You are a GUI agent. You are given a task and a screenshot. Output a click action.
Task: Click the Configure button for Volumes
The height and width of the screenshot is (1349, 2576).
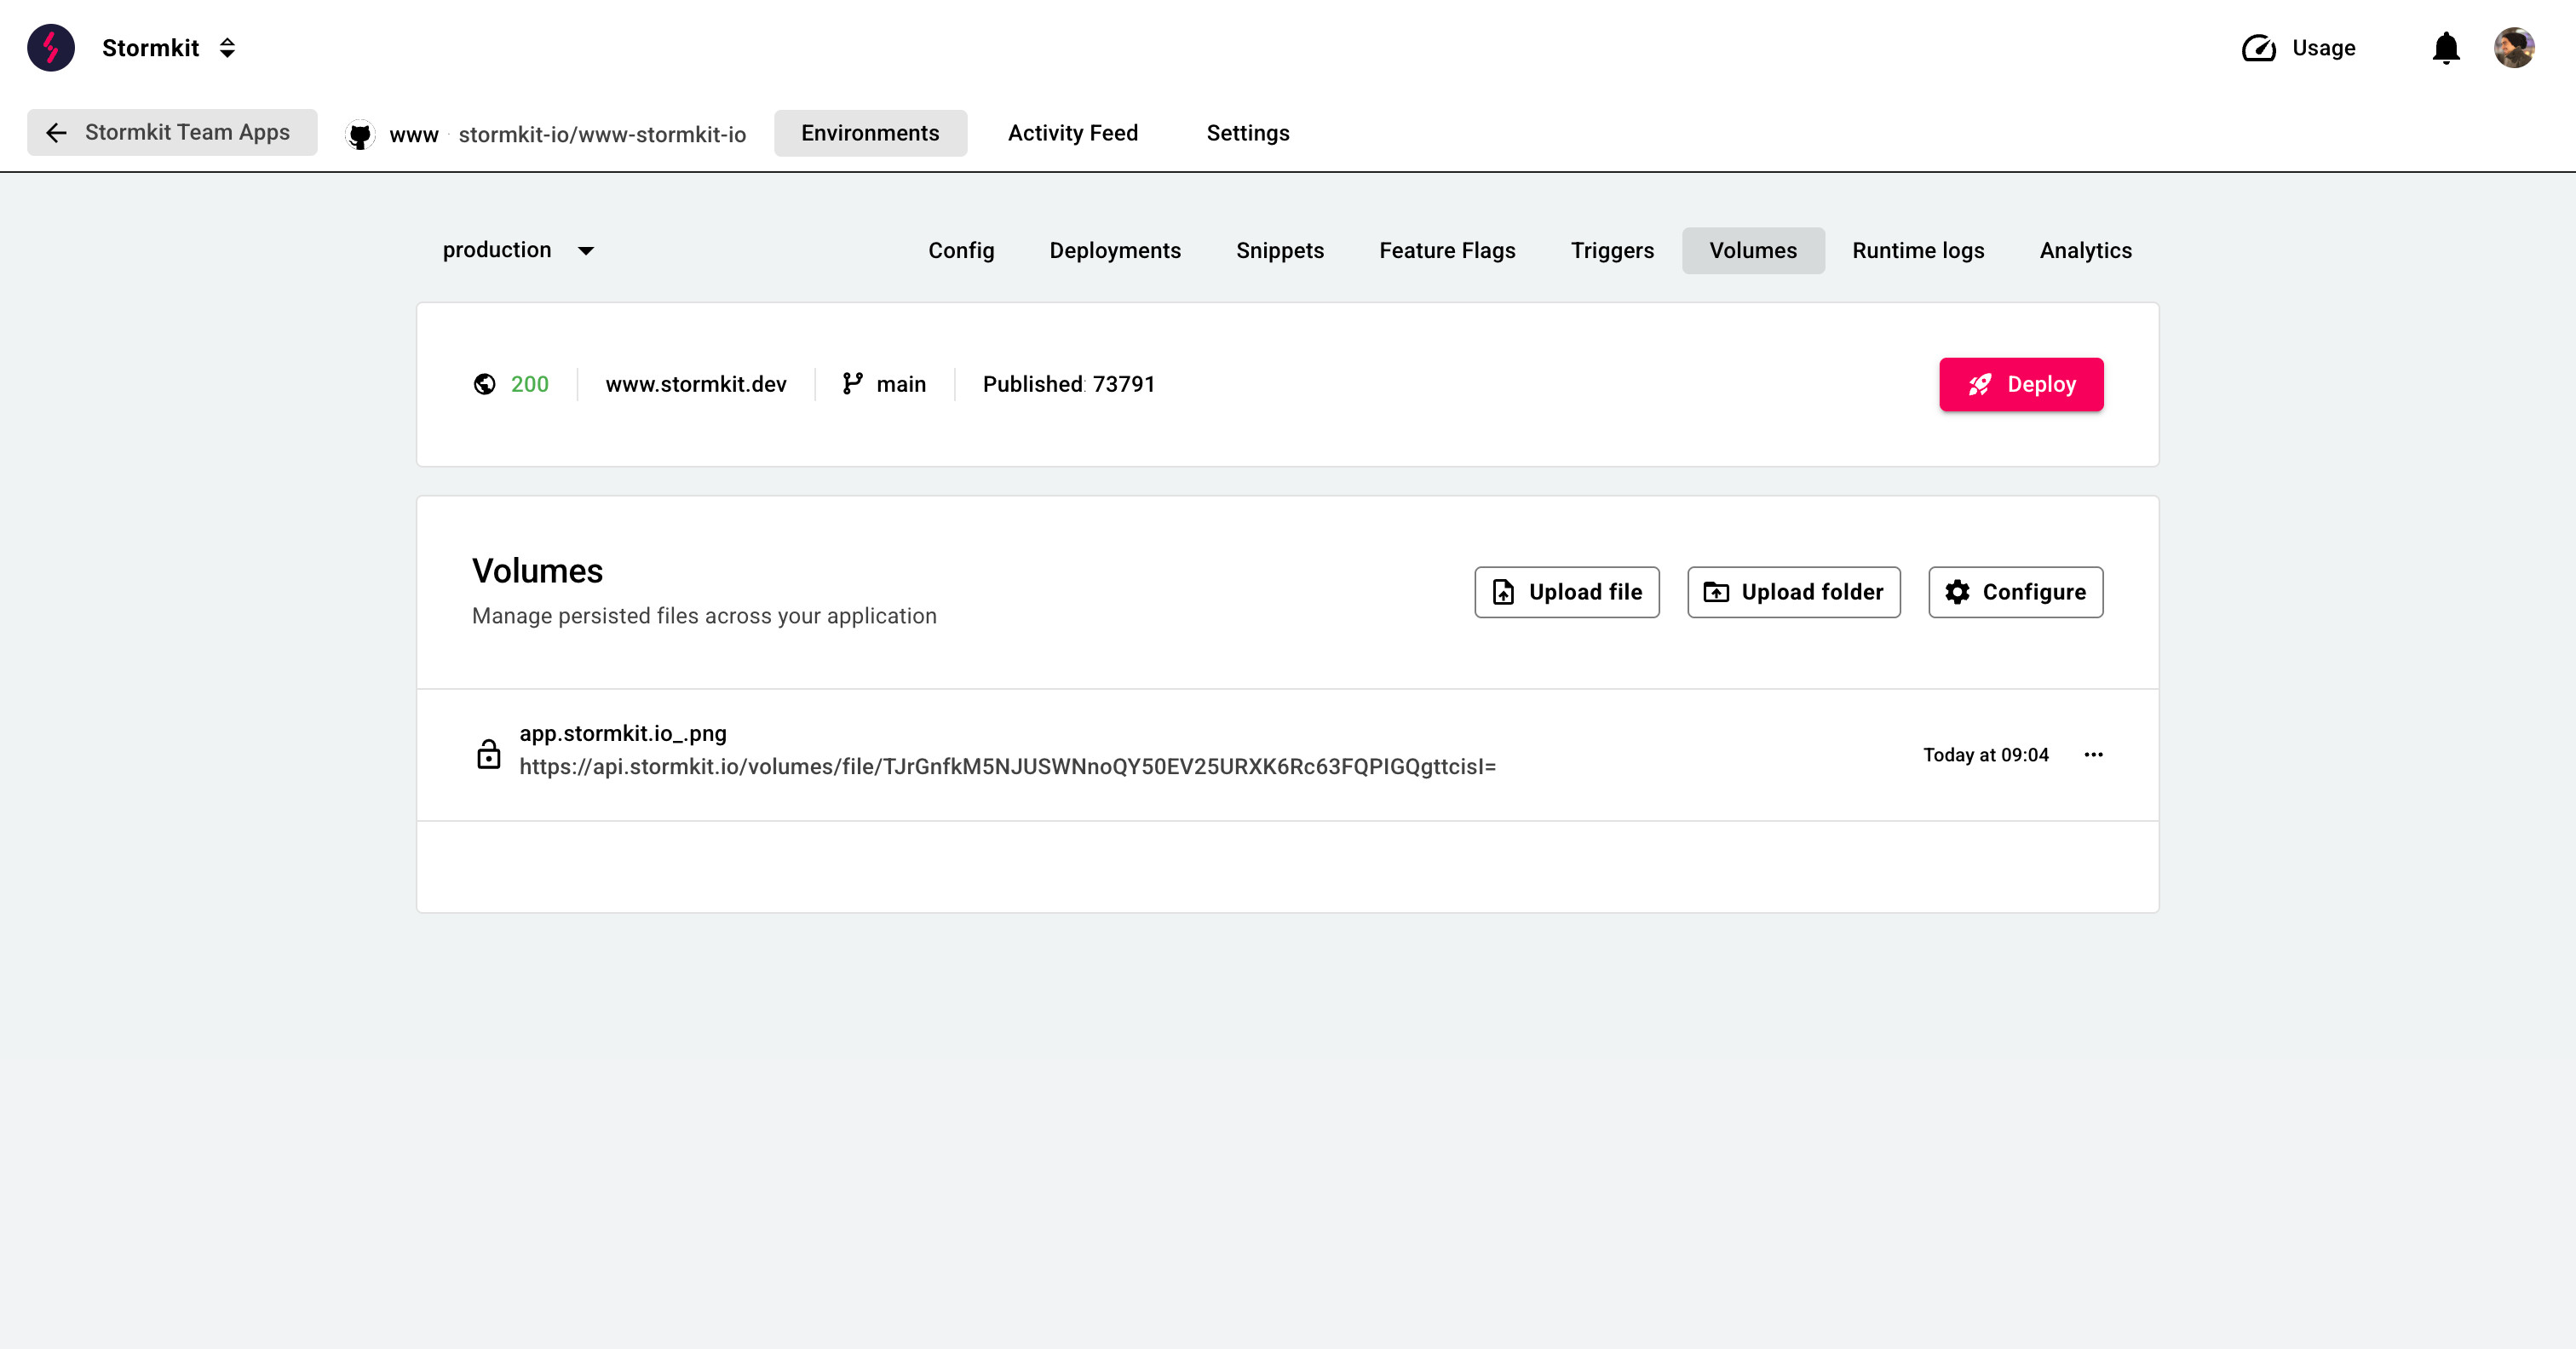tap(2015, 591)
